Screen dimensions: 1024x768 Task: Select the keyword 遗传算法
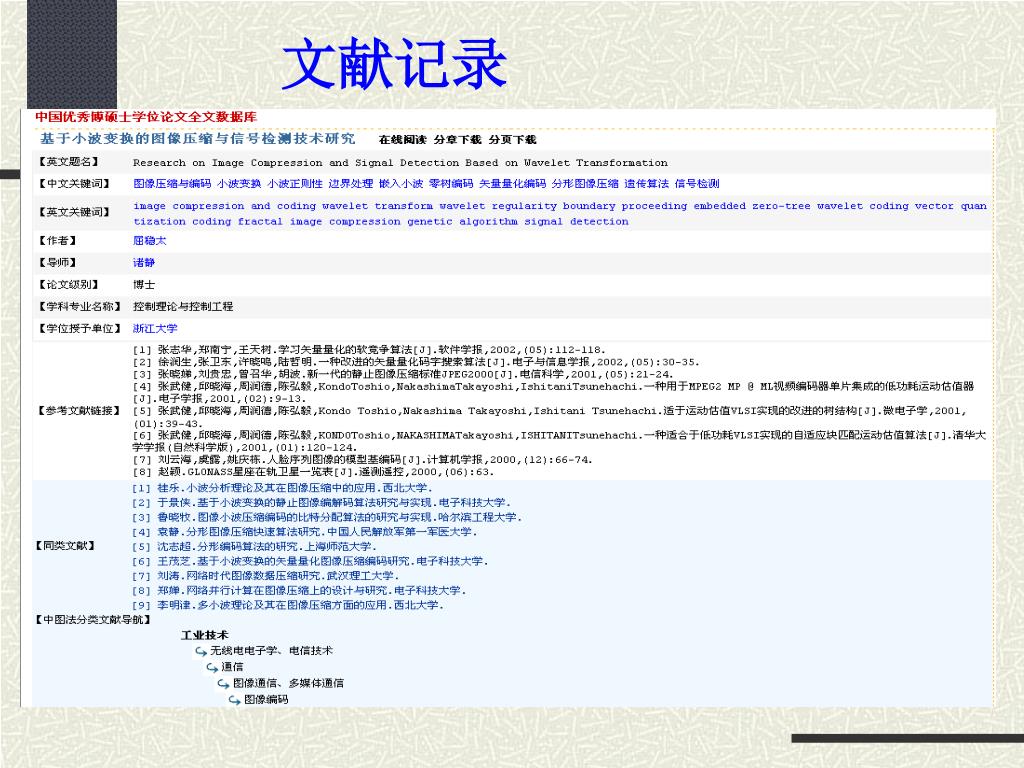click(x=647, y=184)
